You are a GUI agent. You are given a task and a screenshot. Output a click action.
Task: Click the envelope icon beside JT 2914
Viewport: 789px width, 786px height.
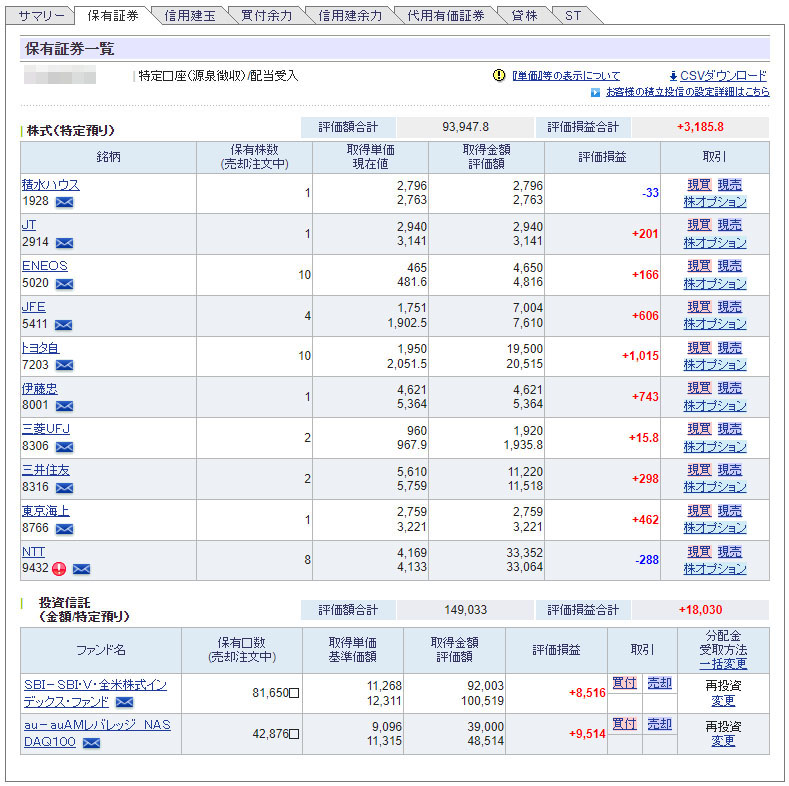pos(64,243)
